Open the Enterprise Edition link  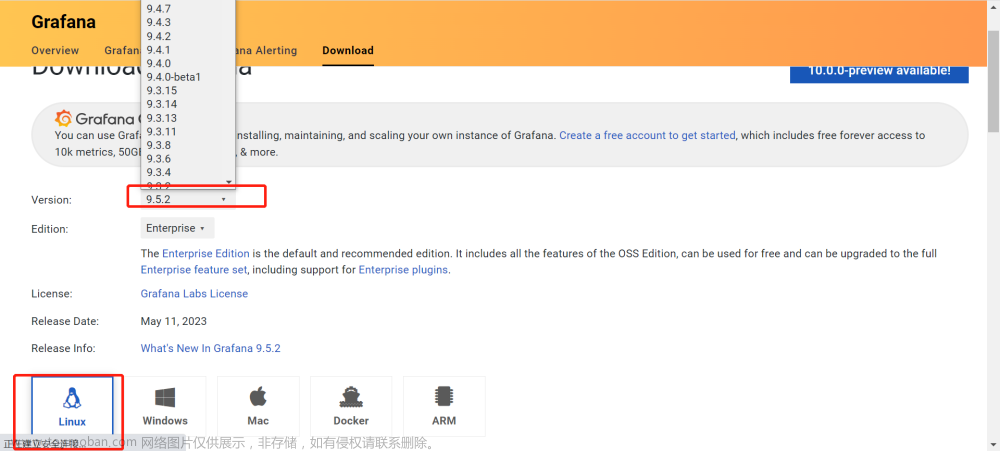click(x=205, y=253)
